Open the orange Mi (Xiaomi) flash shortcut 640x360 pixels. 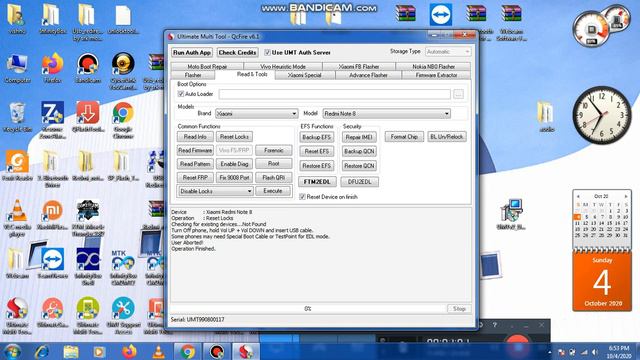[x=53, y=215]
